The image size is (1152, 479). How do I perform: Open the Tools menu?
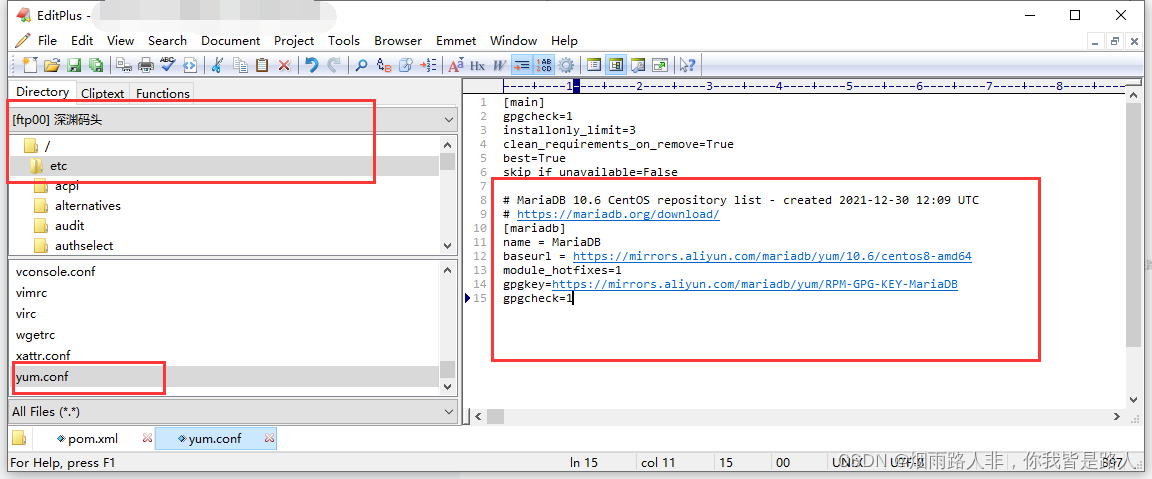coord(344,40)
